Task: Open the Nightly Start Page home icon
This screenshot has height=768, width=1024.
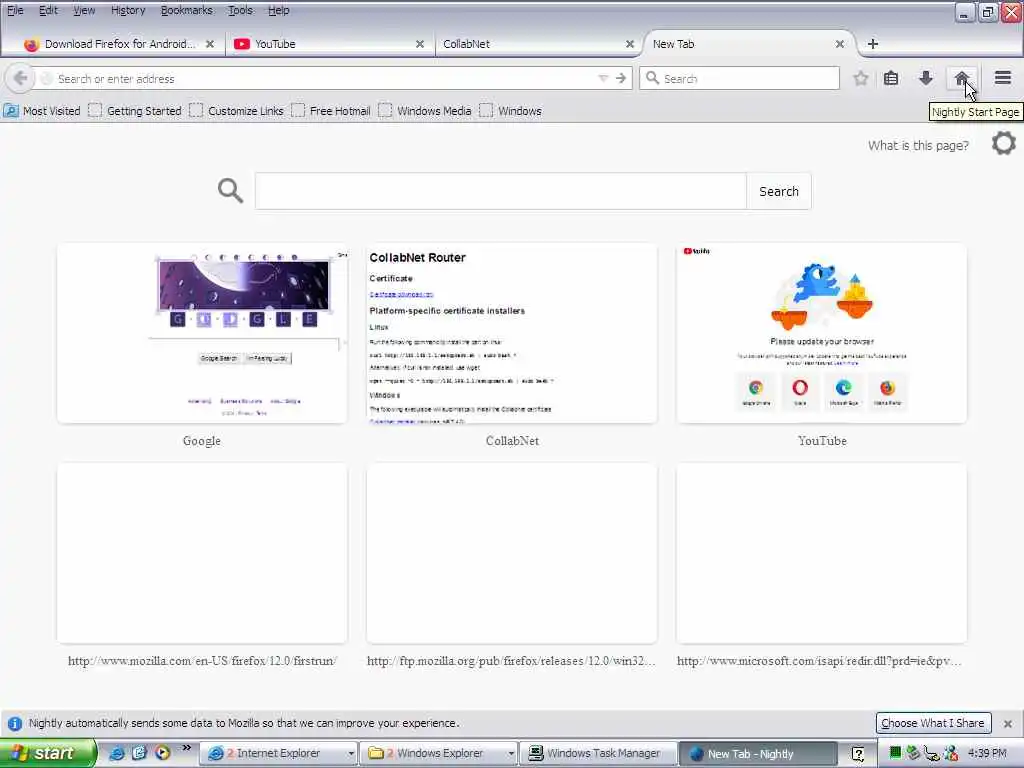Action: tap(961, 78)
